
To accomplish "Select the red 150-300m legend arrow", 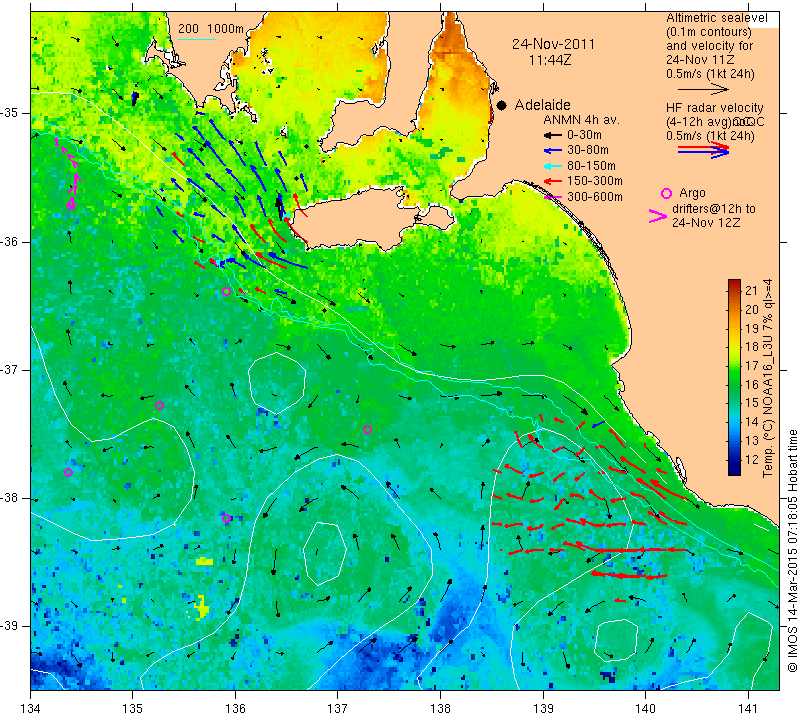I will 552,181.
